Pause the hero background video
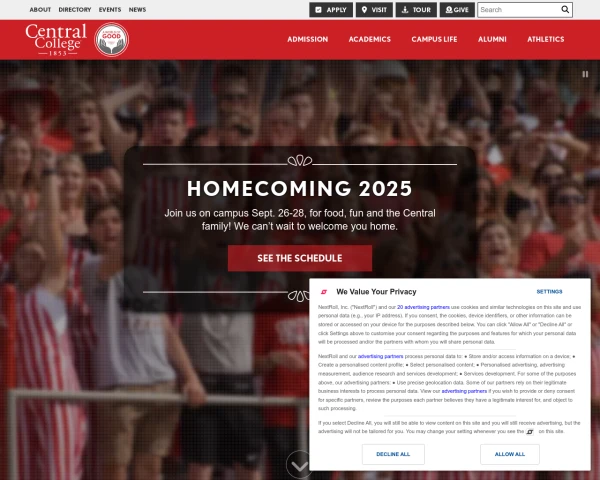 tap(585, 74)
